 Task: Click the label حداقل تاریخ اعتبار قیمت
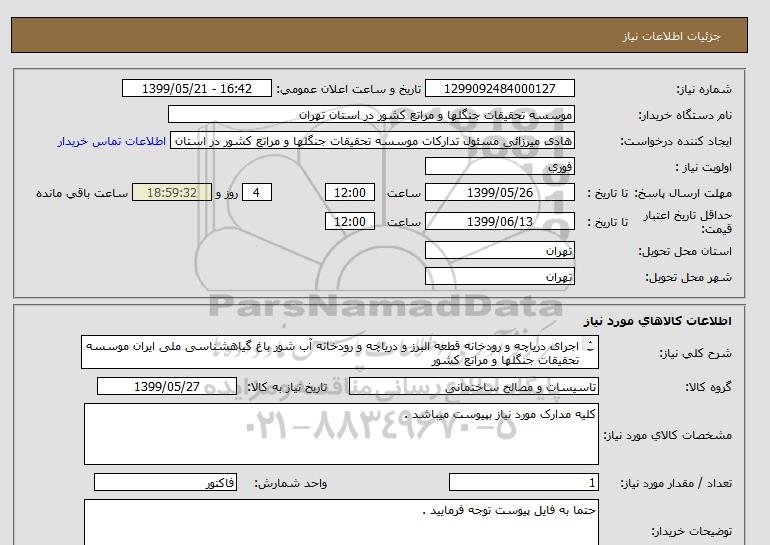coord(688,222)
